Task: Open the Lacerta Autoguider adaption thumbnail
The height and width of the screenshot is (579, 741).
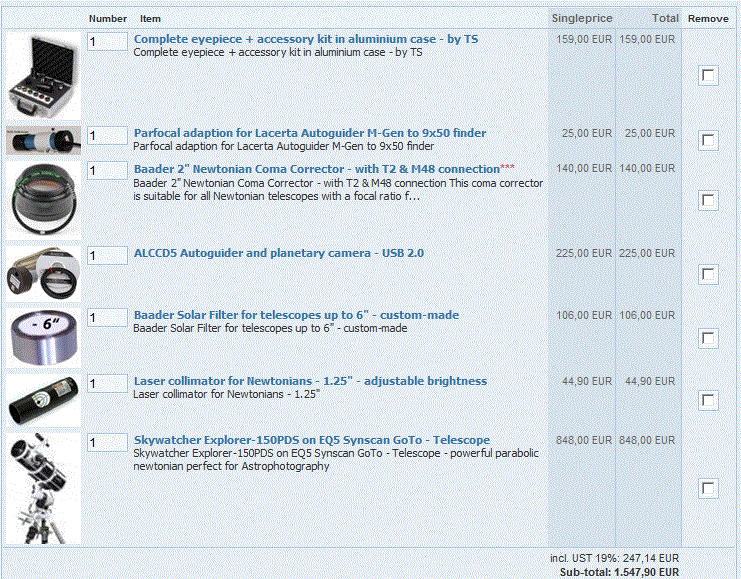Action: coord(43,140)
